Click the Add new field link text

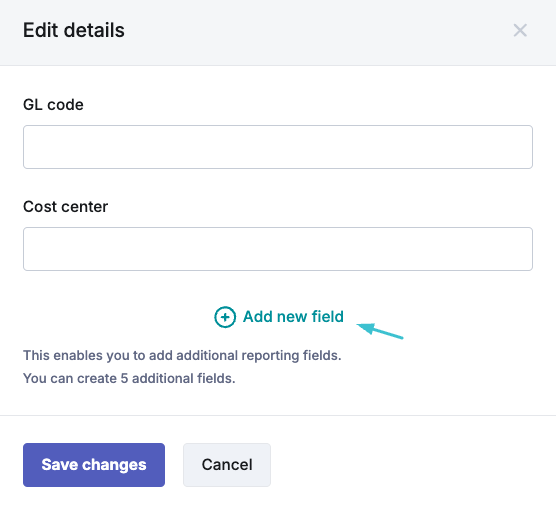tap(293, 316)
